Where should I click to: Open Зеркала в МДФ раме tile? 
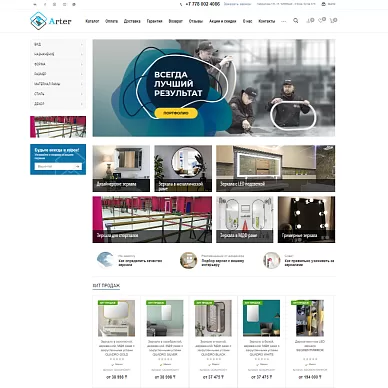coord(244,219)
